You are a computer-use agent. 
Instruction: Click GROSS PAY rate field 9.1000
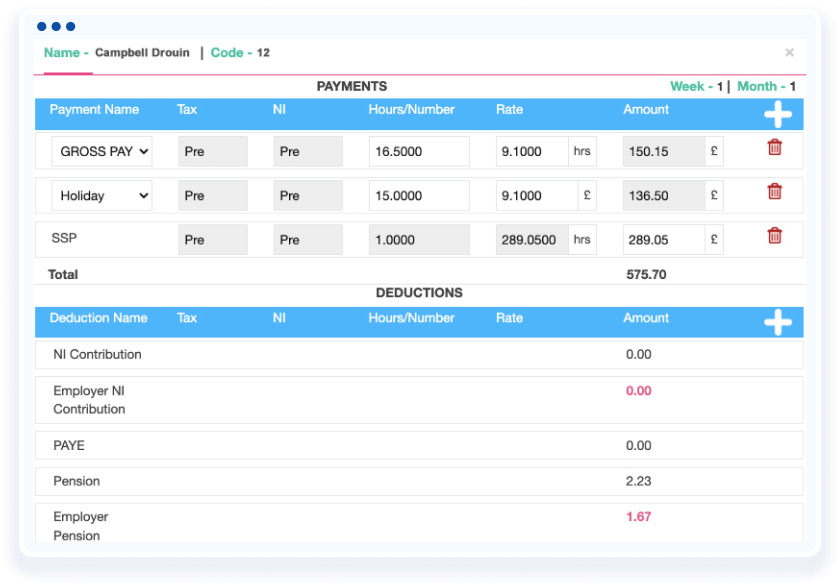[532, 152]
